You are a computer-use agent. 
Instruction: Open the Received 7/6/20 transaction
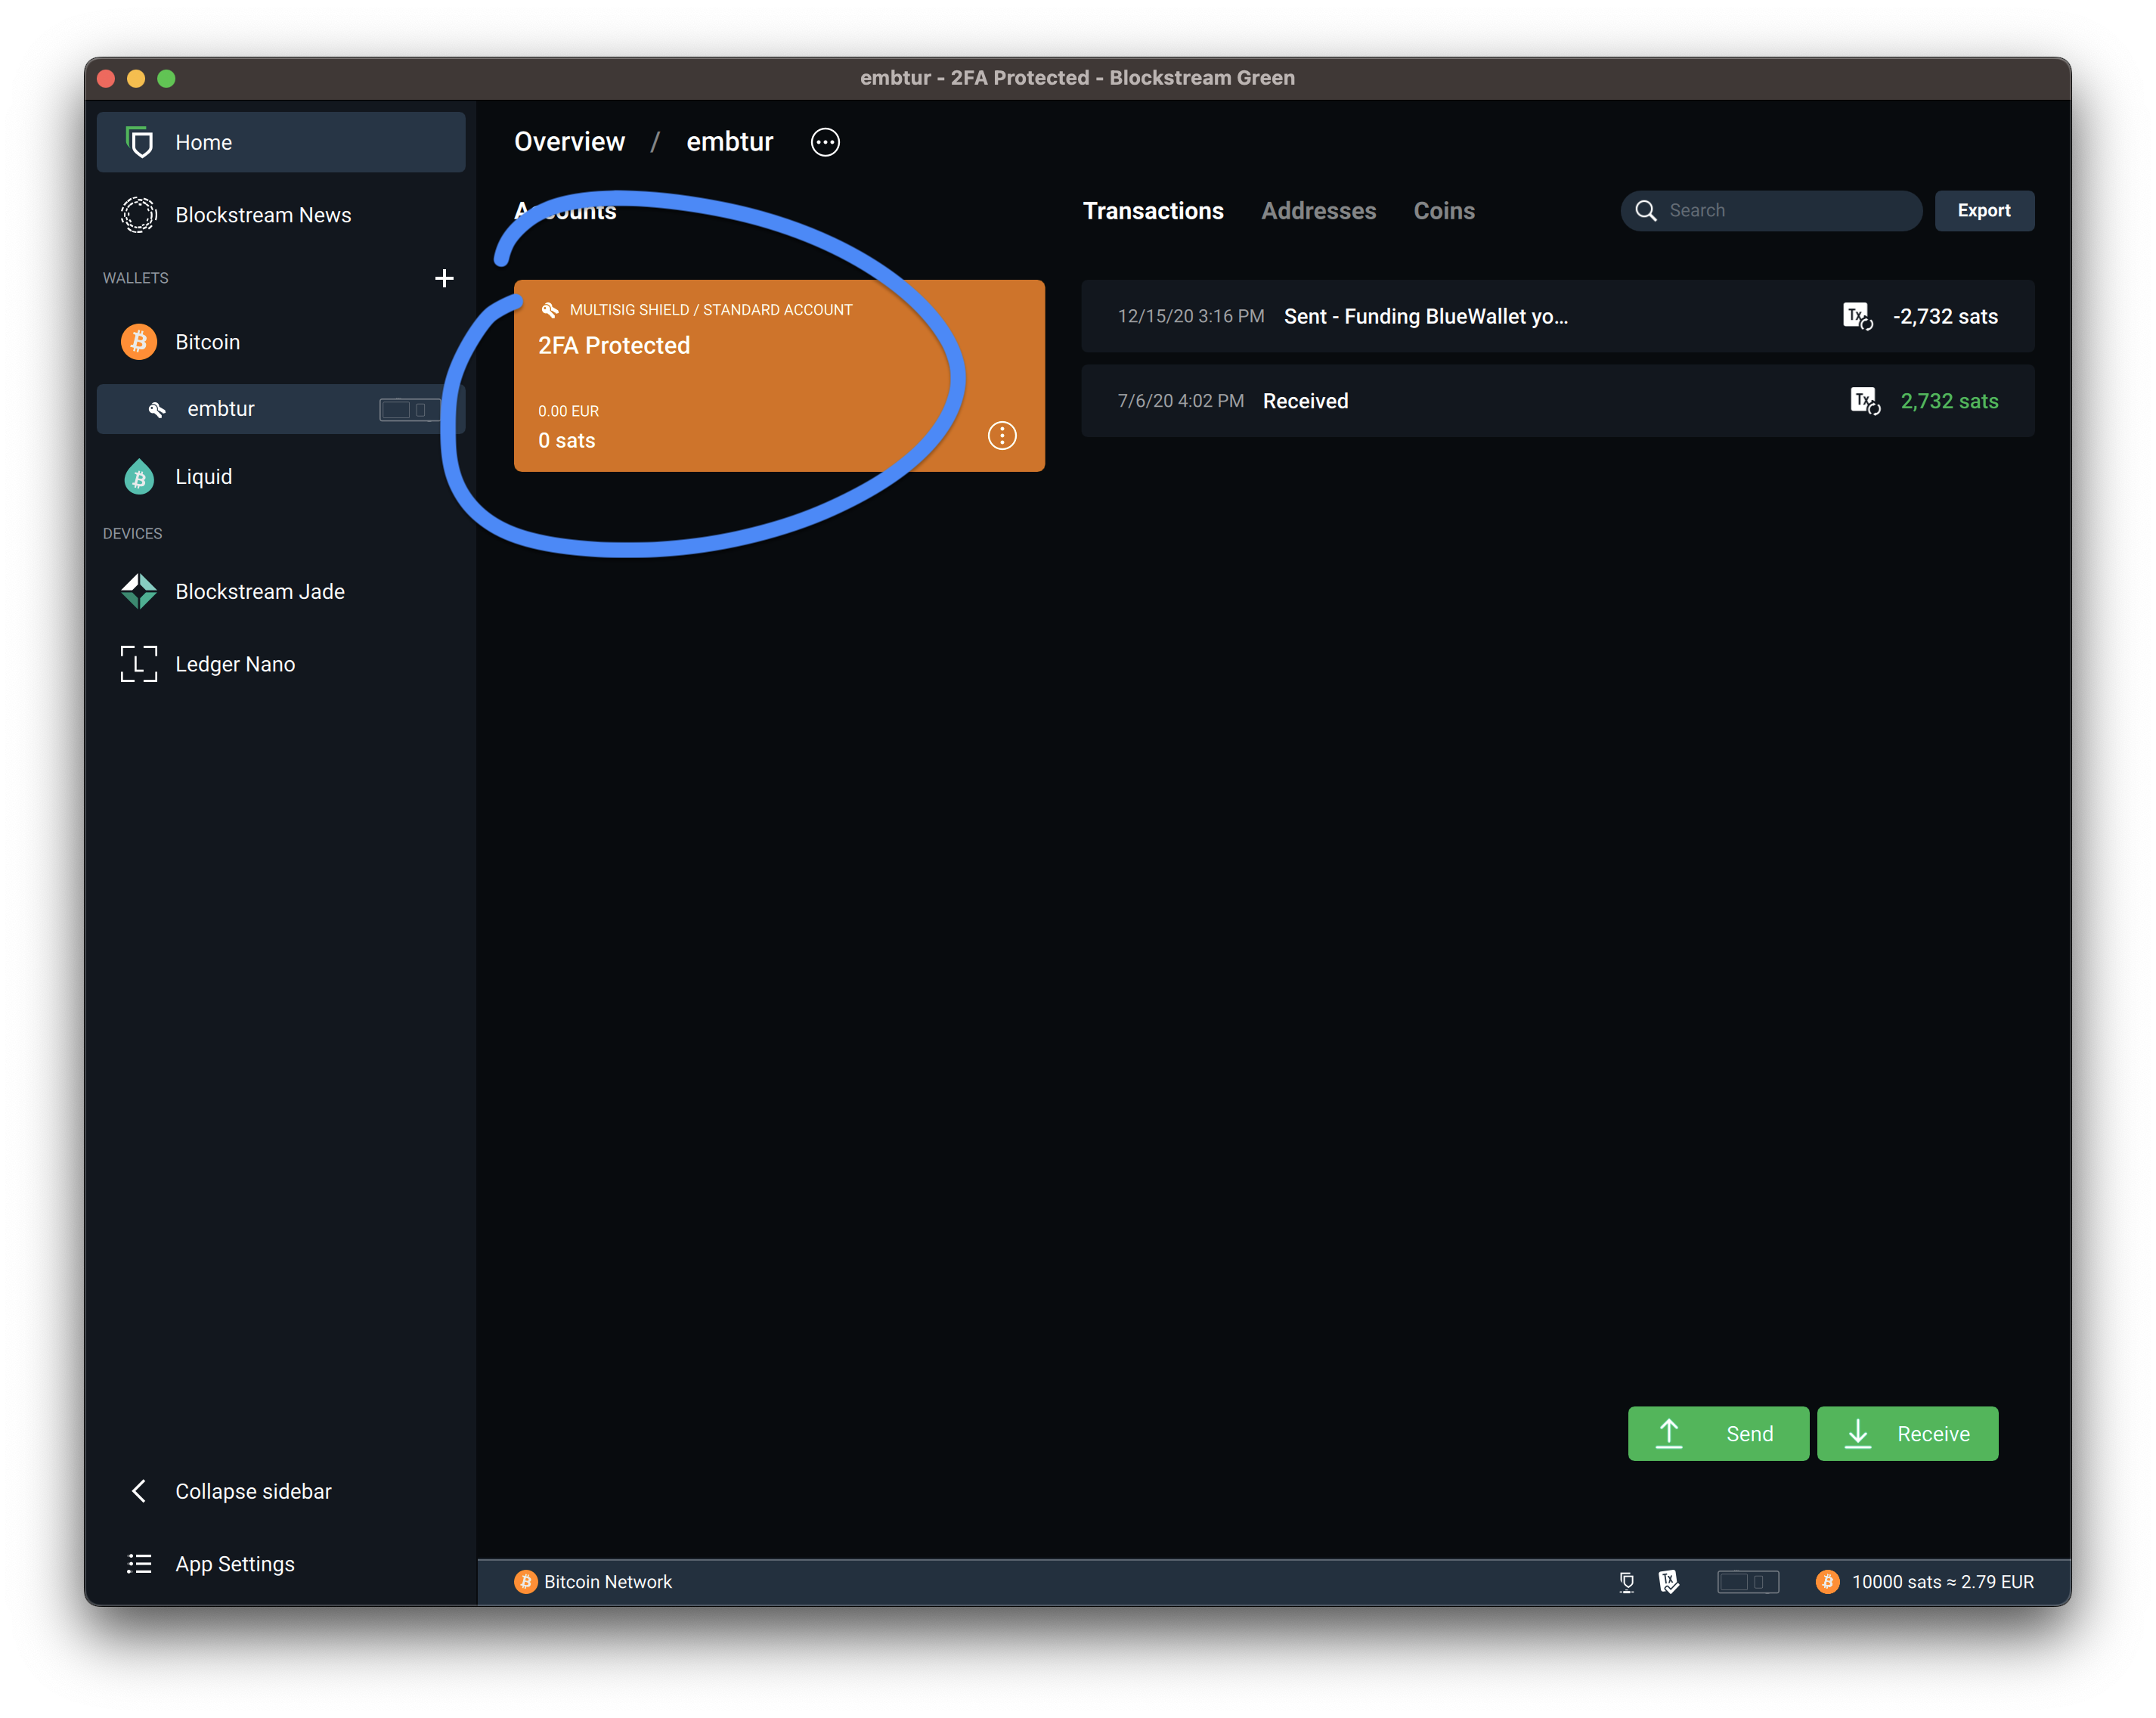1558,401
